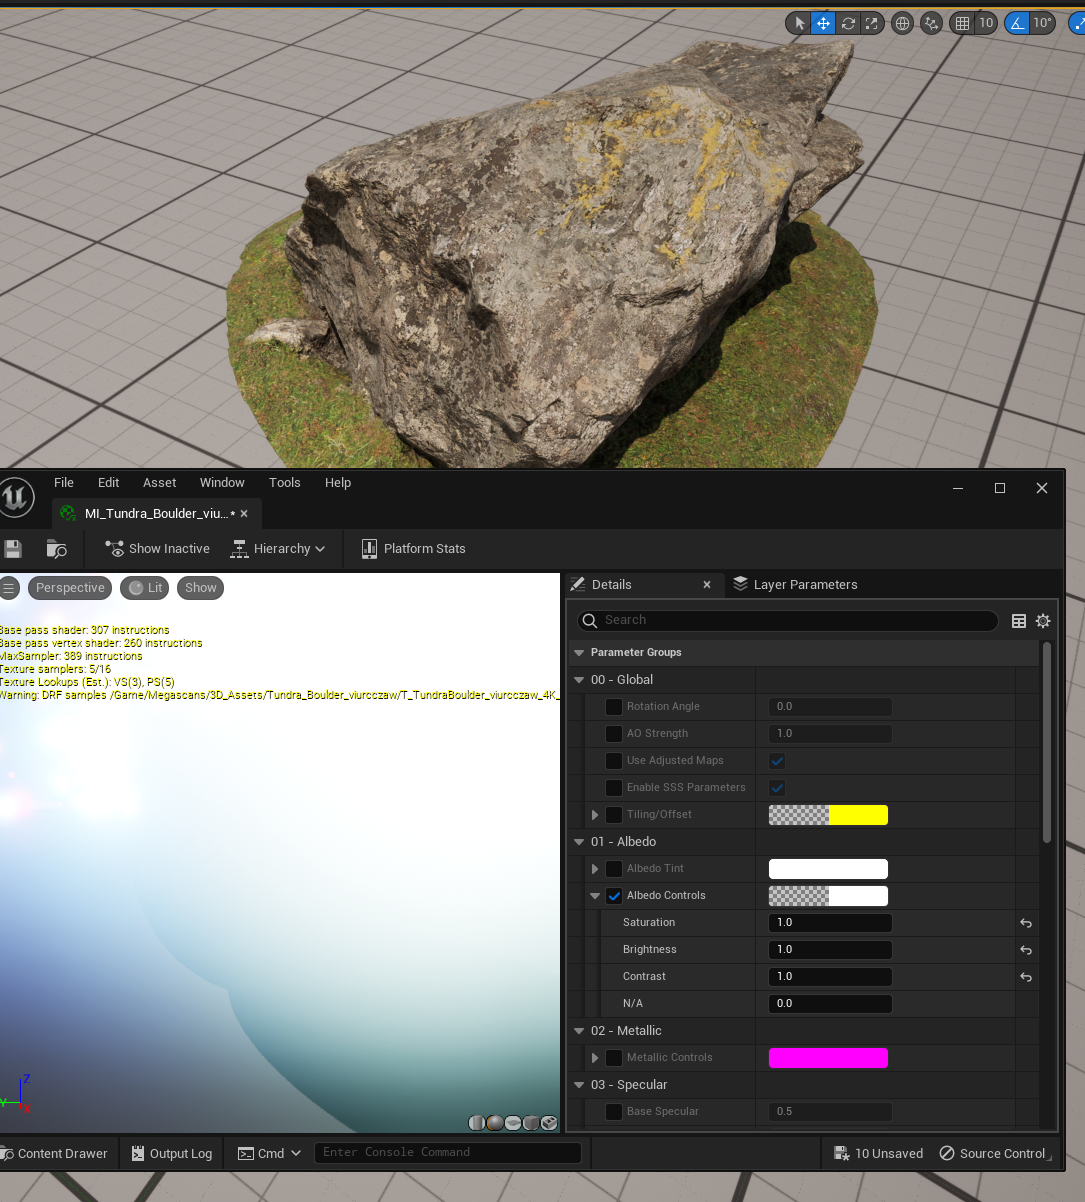
Task: Click the 10 Unsaved status indicator
Action: (878, 1153)
